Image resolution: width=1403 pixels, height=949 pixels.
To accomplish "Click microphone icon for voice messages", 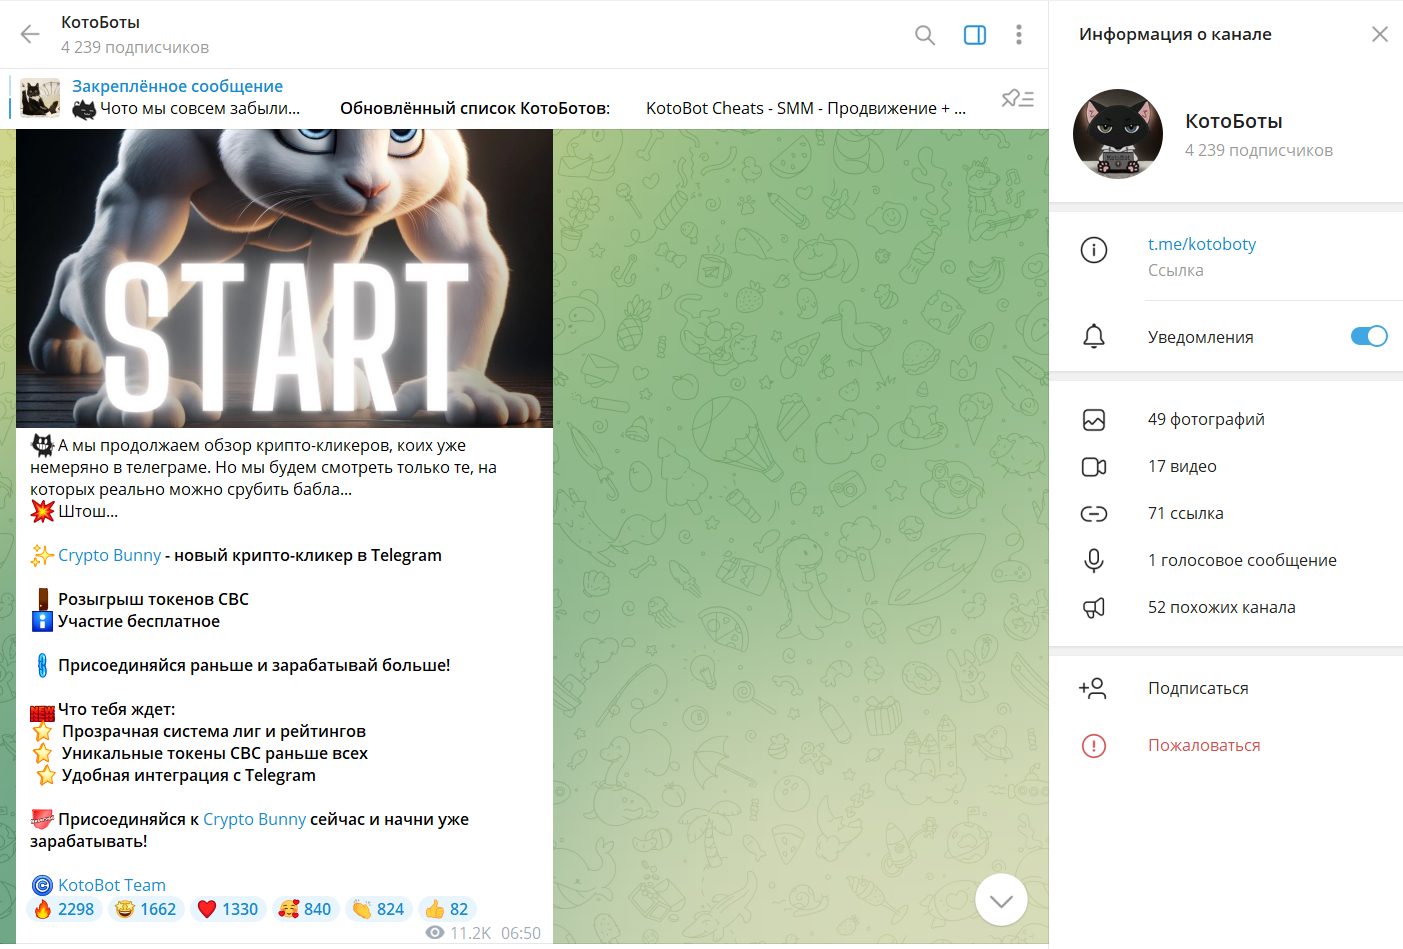I will (x=1094, y=561).
